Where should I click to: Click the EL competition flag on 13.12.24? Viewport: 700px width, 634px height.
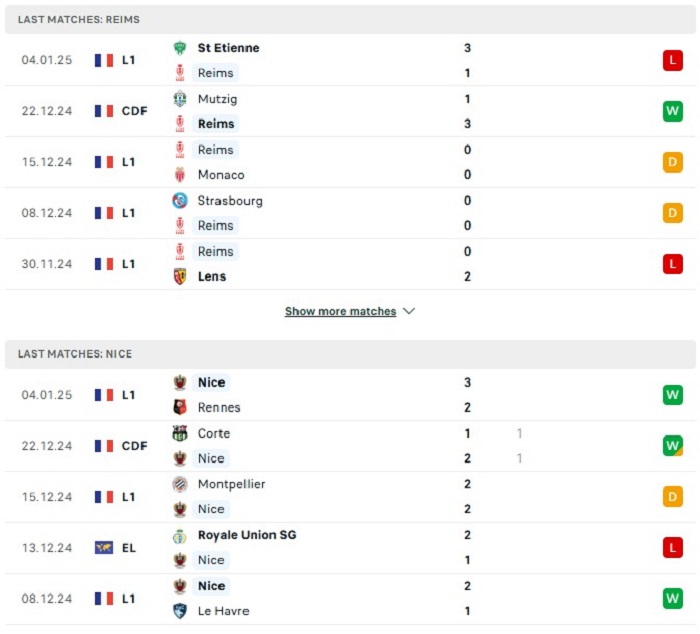pyautogui.click(x=104, y=547)
